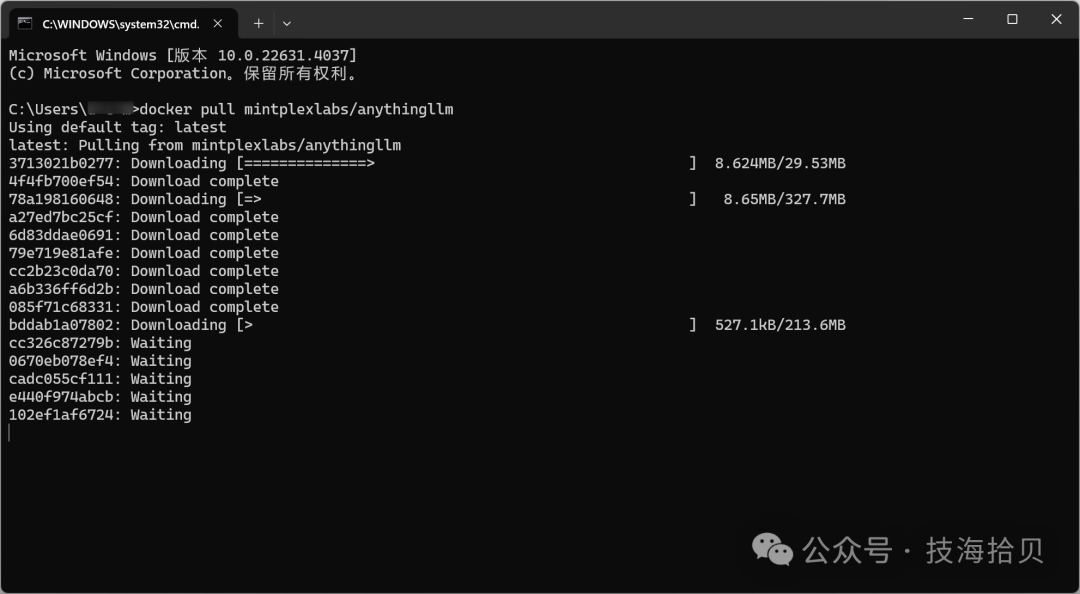Select the C:\WINDOWS\system32\cmd. tab
This screenshot has width=1080, height=594.
coord(121,23)
